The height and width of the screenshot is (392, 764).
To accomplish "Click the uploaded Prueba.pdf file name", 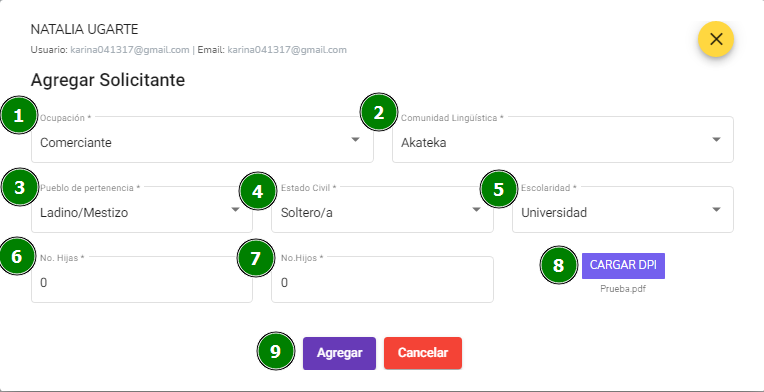I will (623, 289).
